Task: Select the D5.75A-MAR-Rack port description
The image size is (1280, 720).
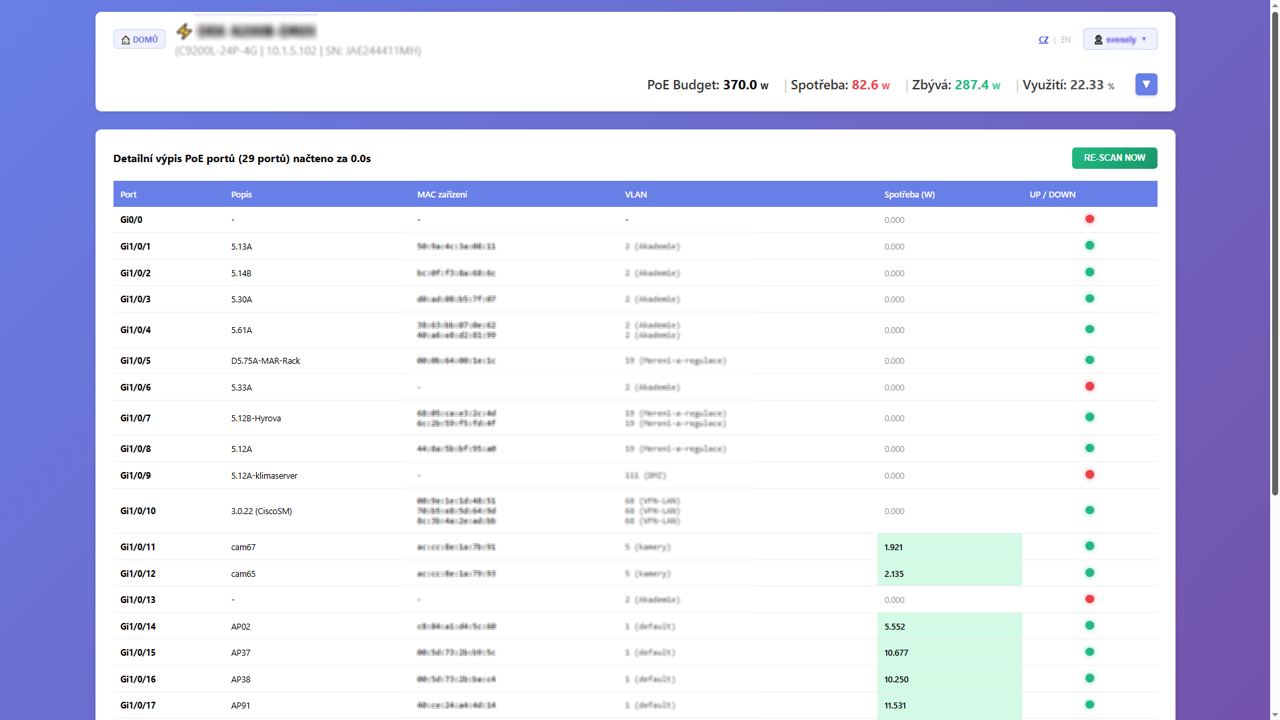Action: (265, 361)
